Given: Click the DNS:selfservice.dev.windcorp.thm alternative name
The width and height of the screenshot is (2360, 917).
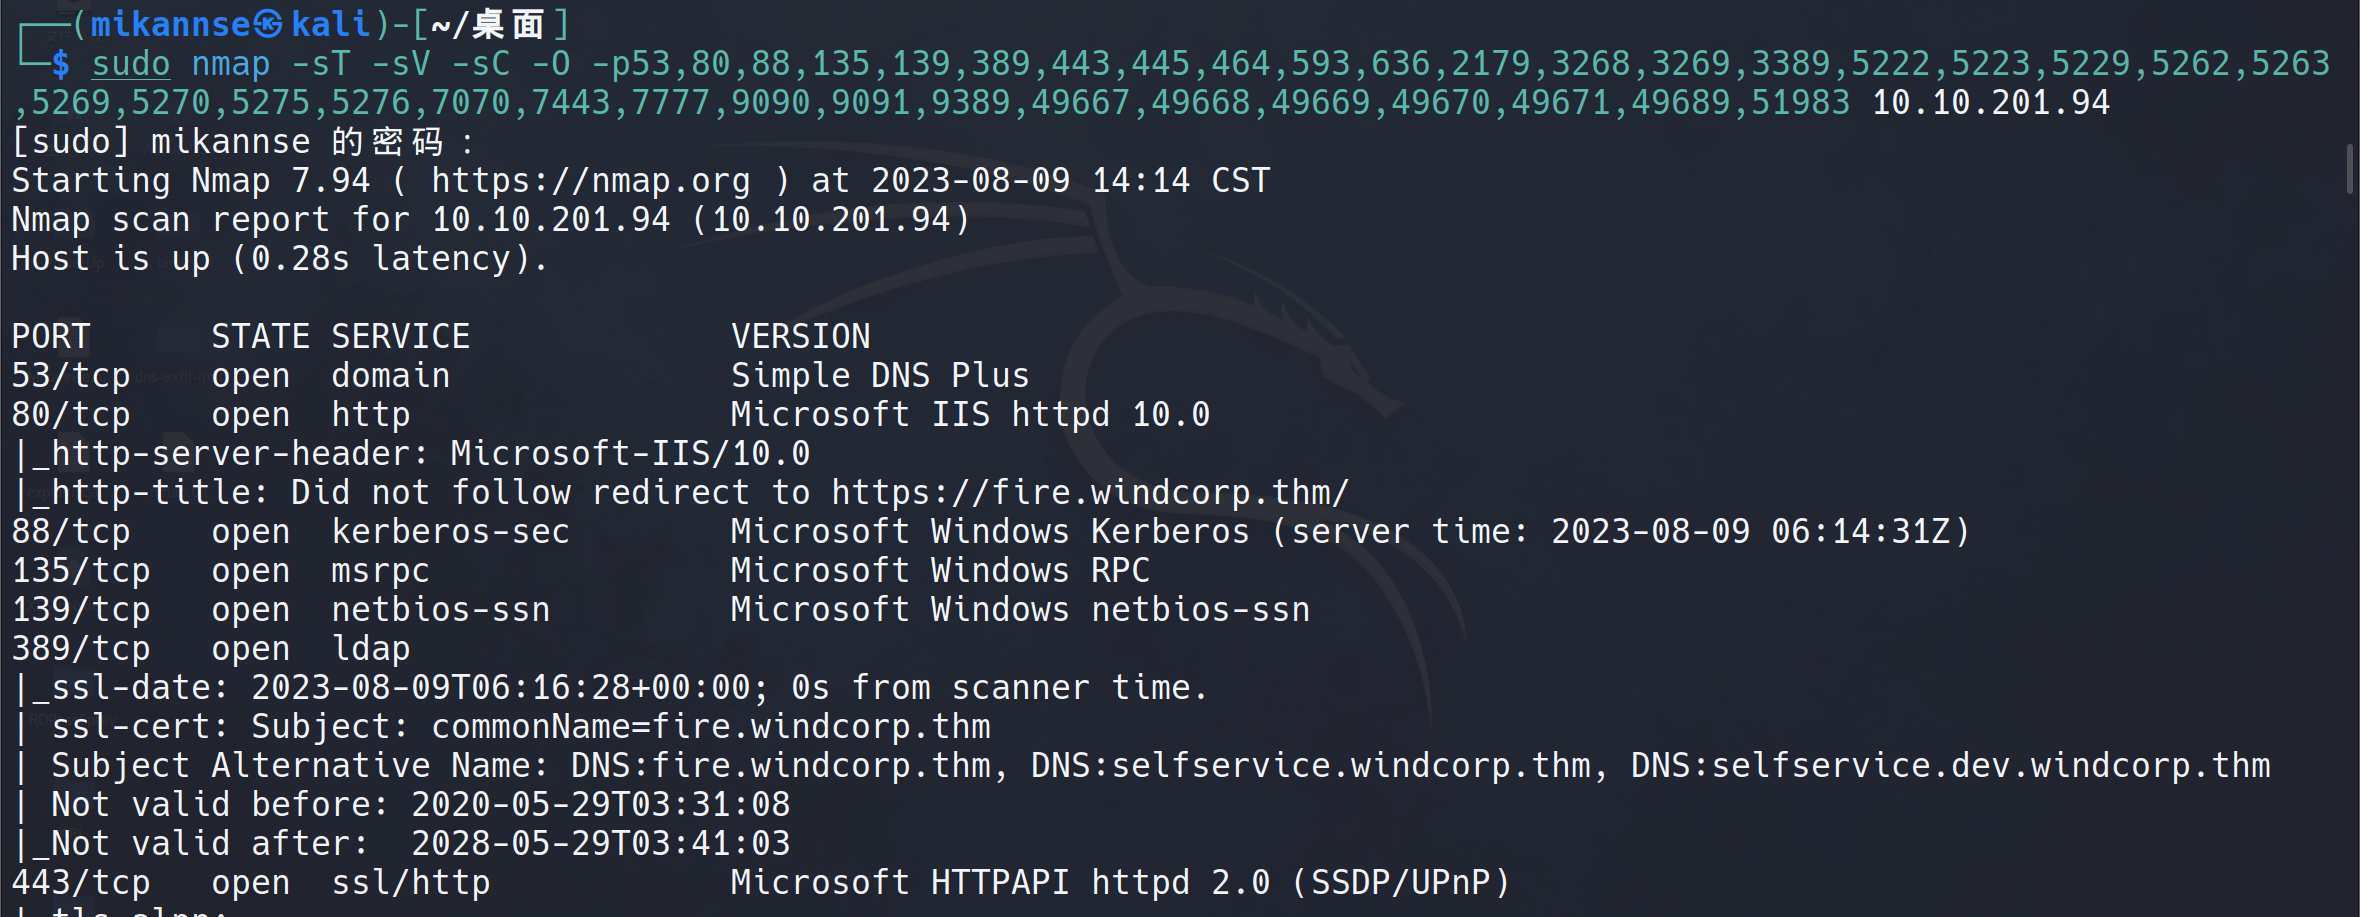Looking at the screenshot, I should point(1950,766).
